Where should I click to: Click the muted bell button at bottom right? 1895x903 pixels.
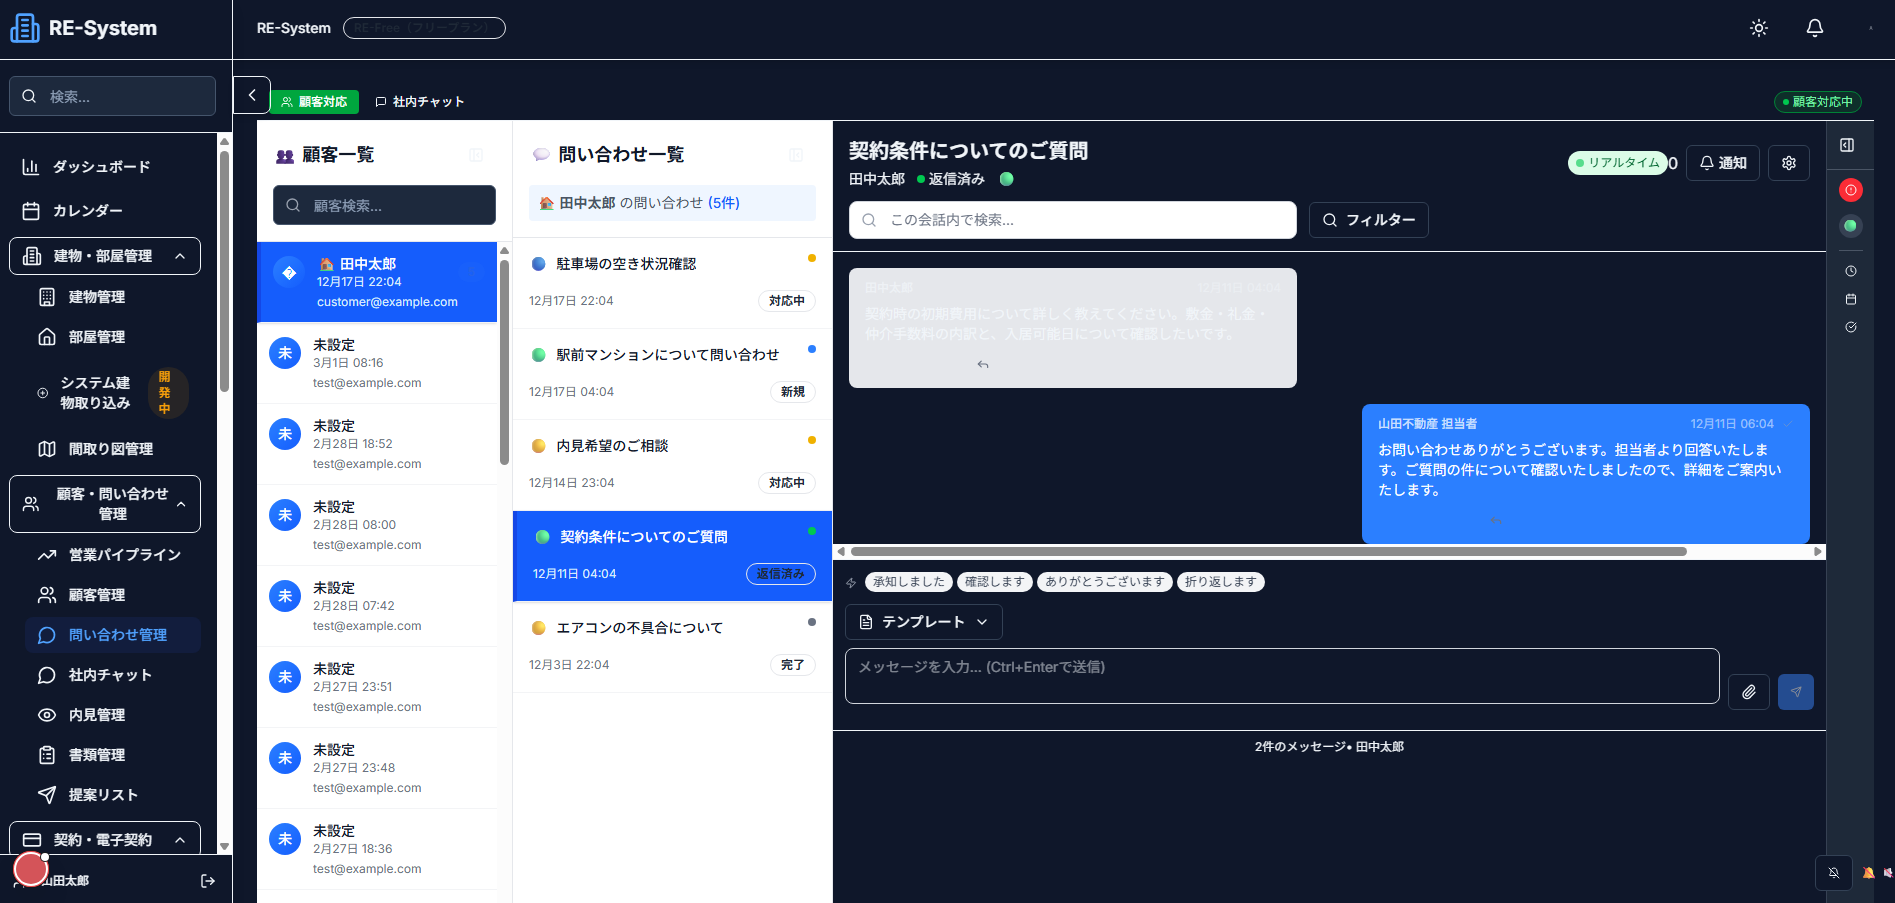[x=1834, y=873]
